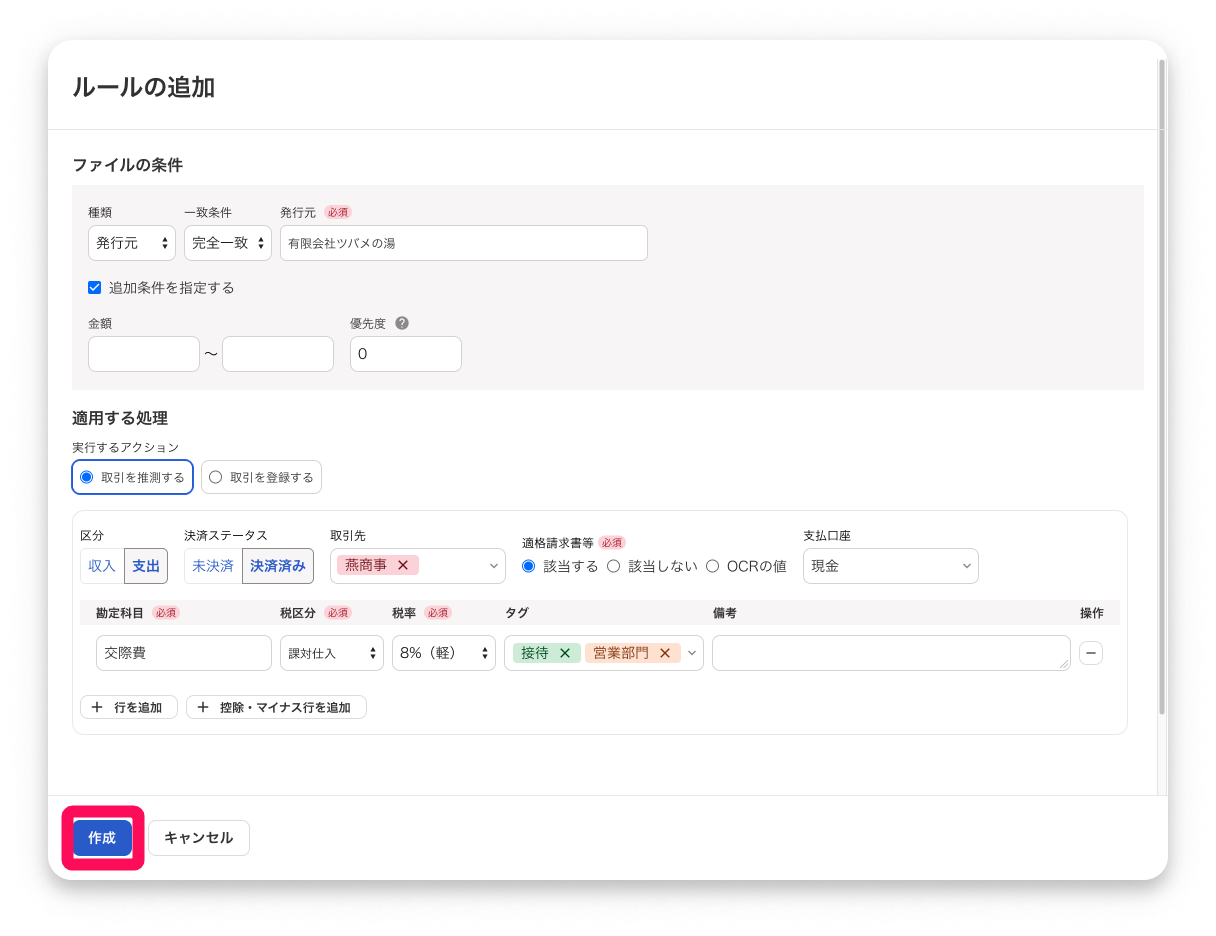1216x936 pixels.
Task: Click the 発行元 text field
Action: 464,243
